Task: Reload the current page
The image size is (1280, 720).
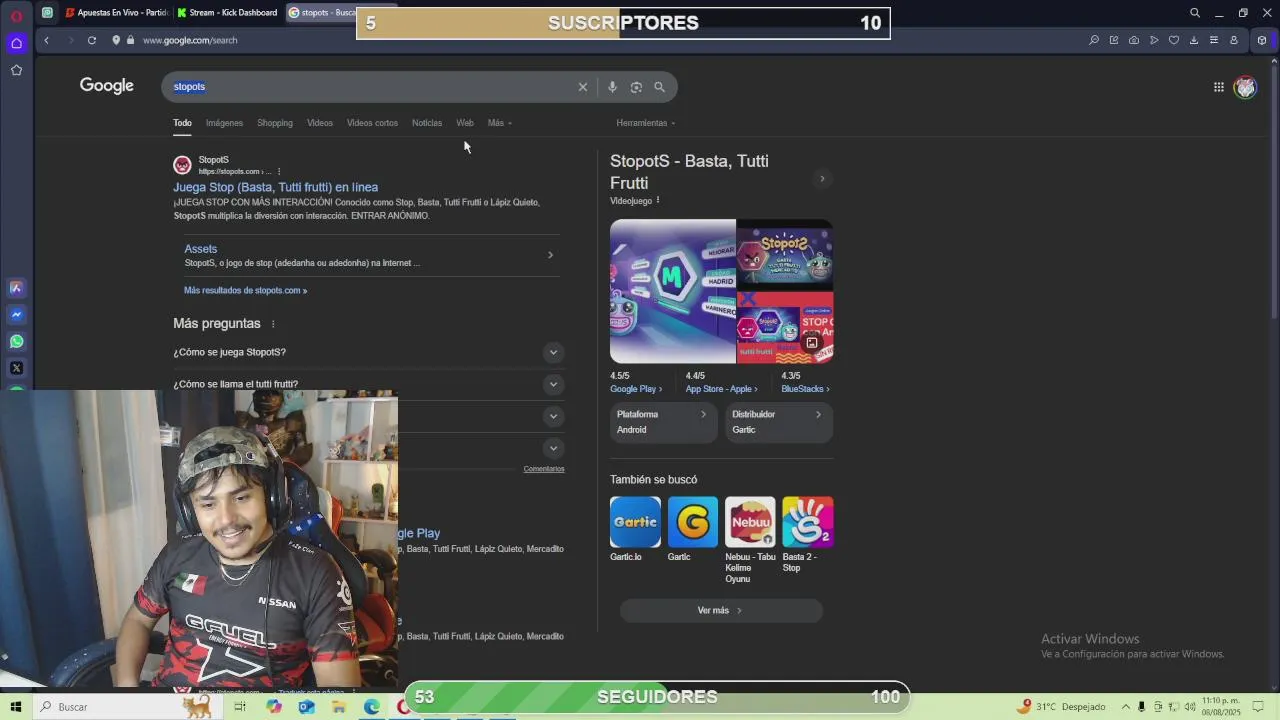Action: point(92,40)
